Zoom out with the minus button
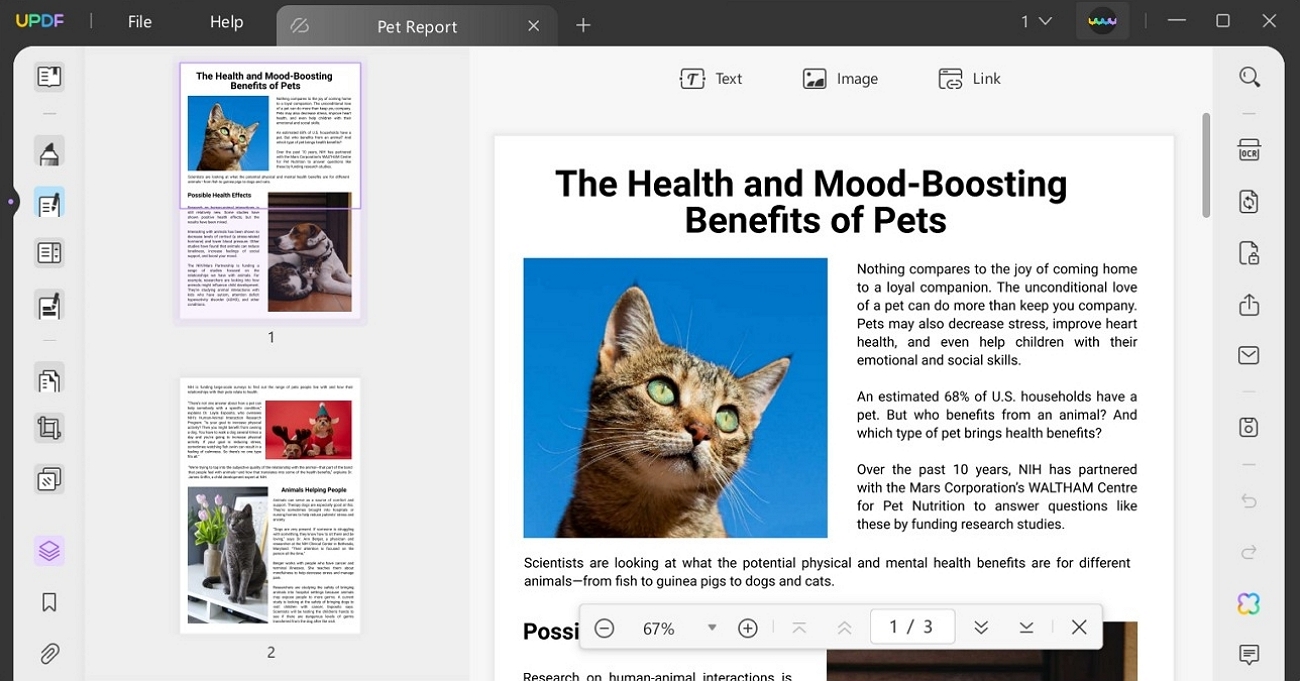 (x=604, y=628)
